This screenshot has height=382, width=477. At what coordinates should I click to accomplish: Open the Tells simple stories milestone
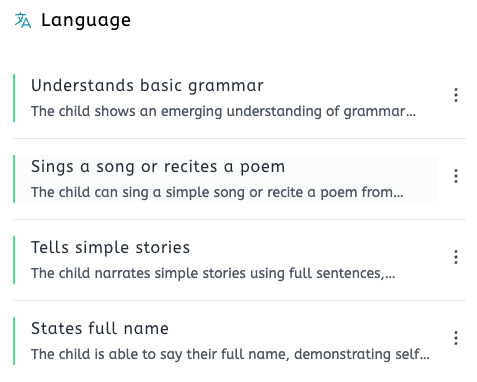[x=110, y=248]
